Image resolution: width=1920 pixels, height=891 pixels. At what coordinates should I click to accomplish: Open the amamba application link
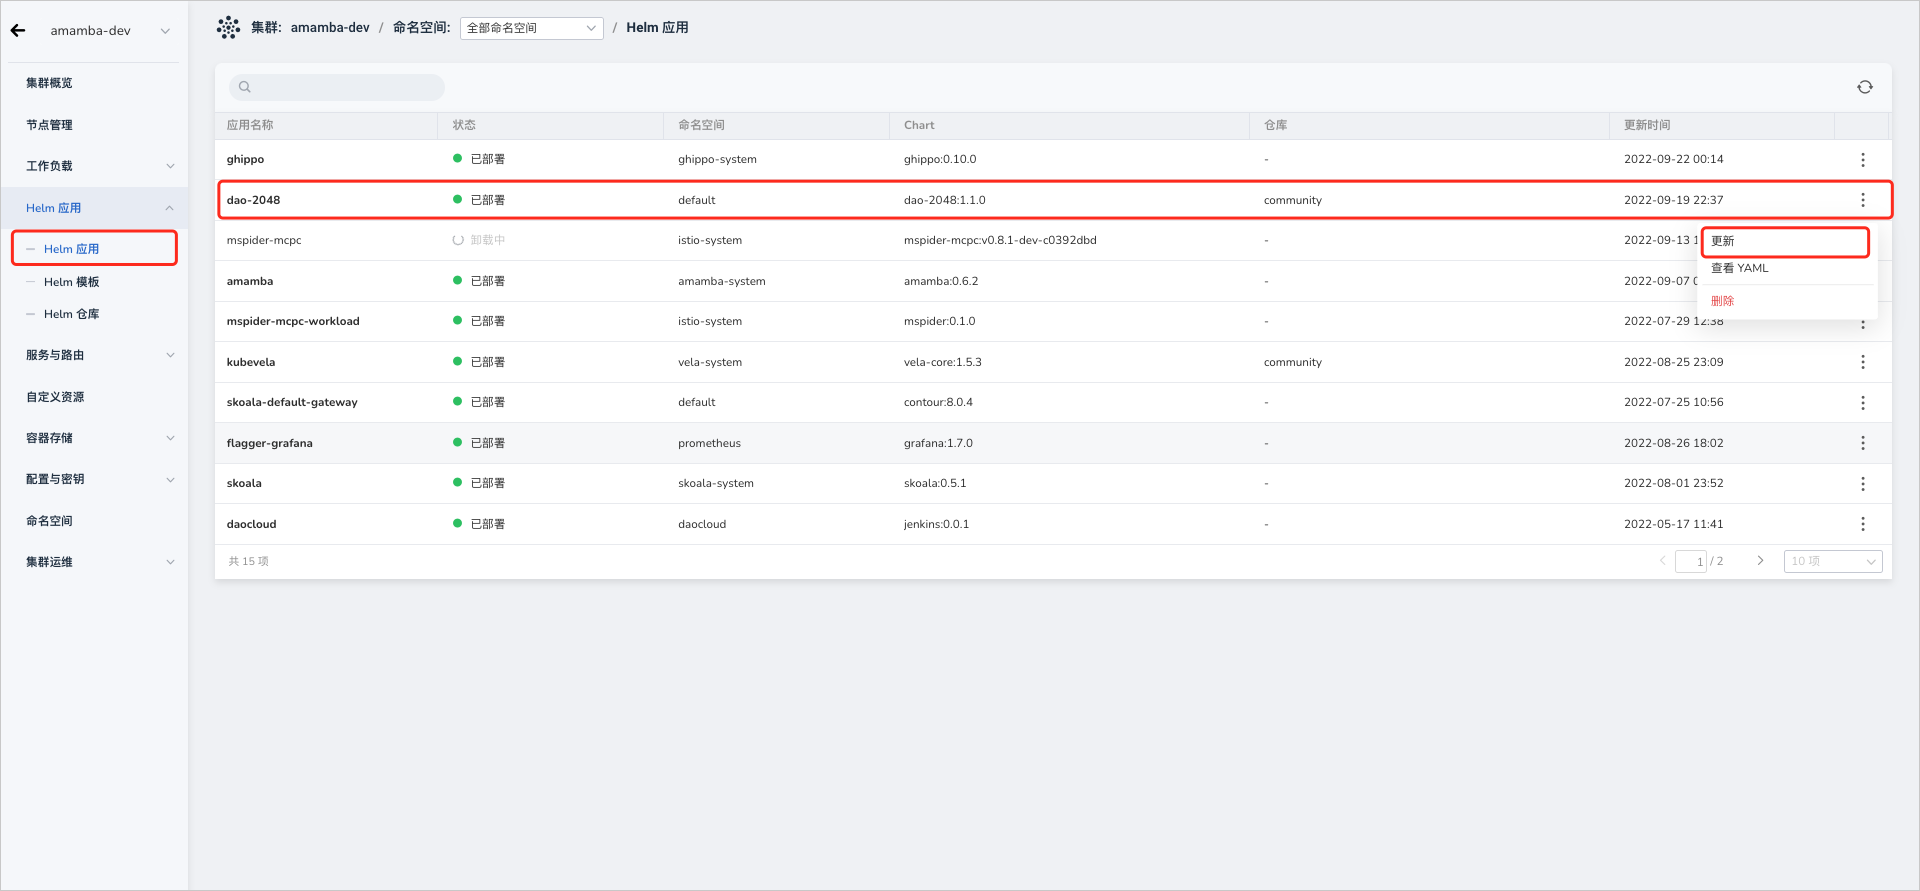point(250,281)
